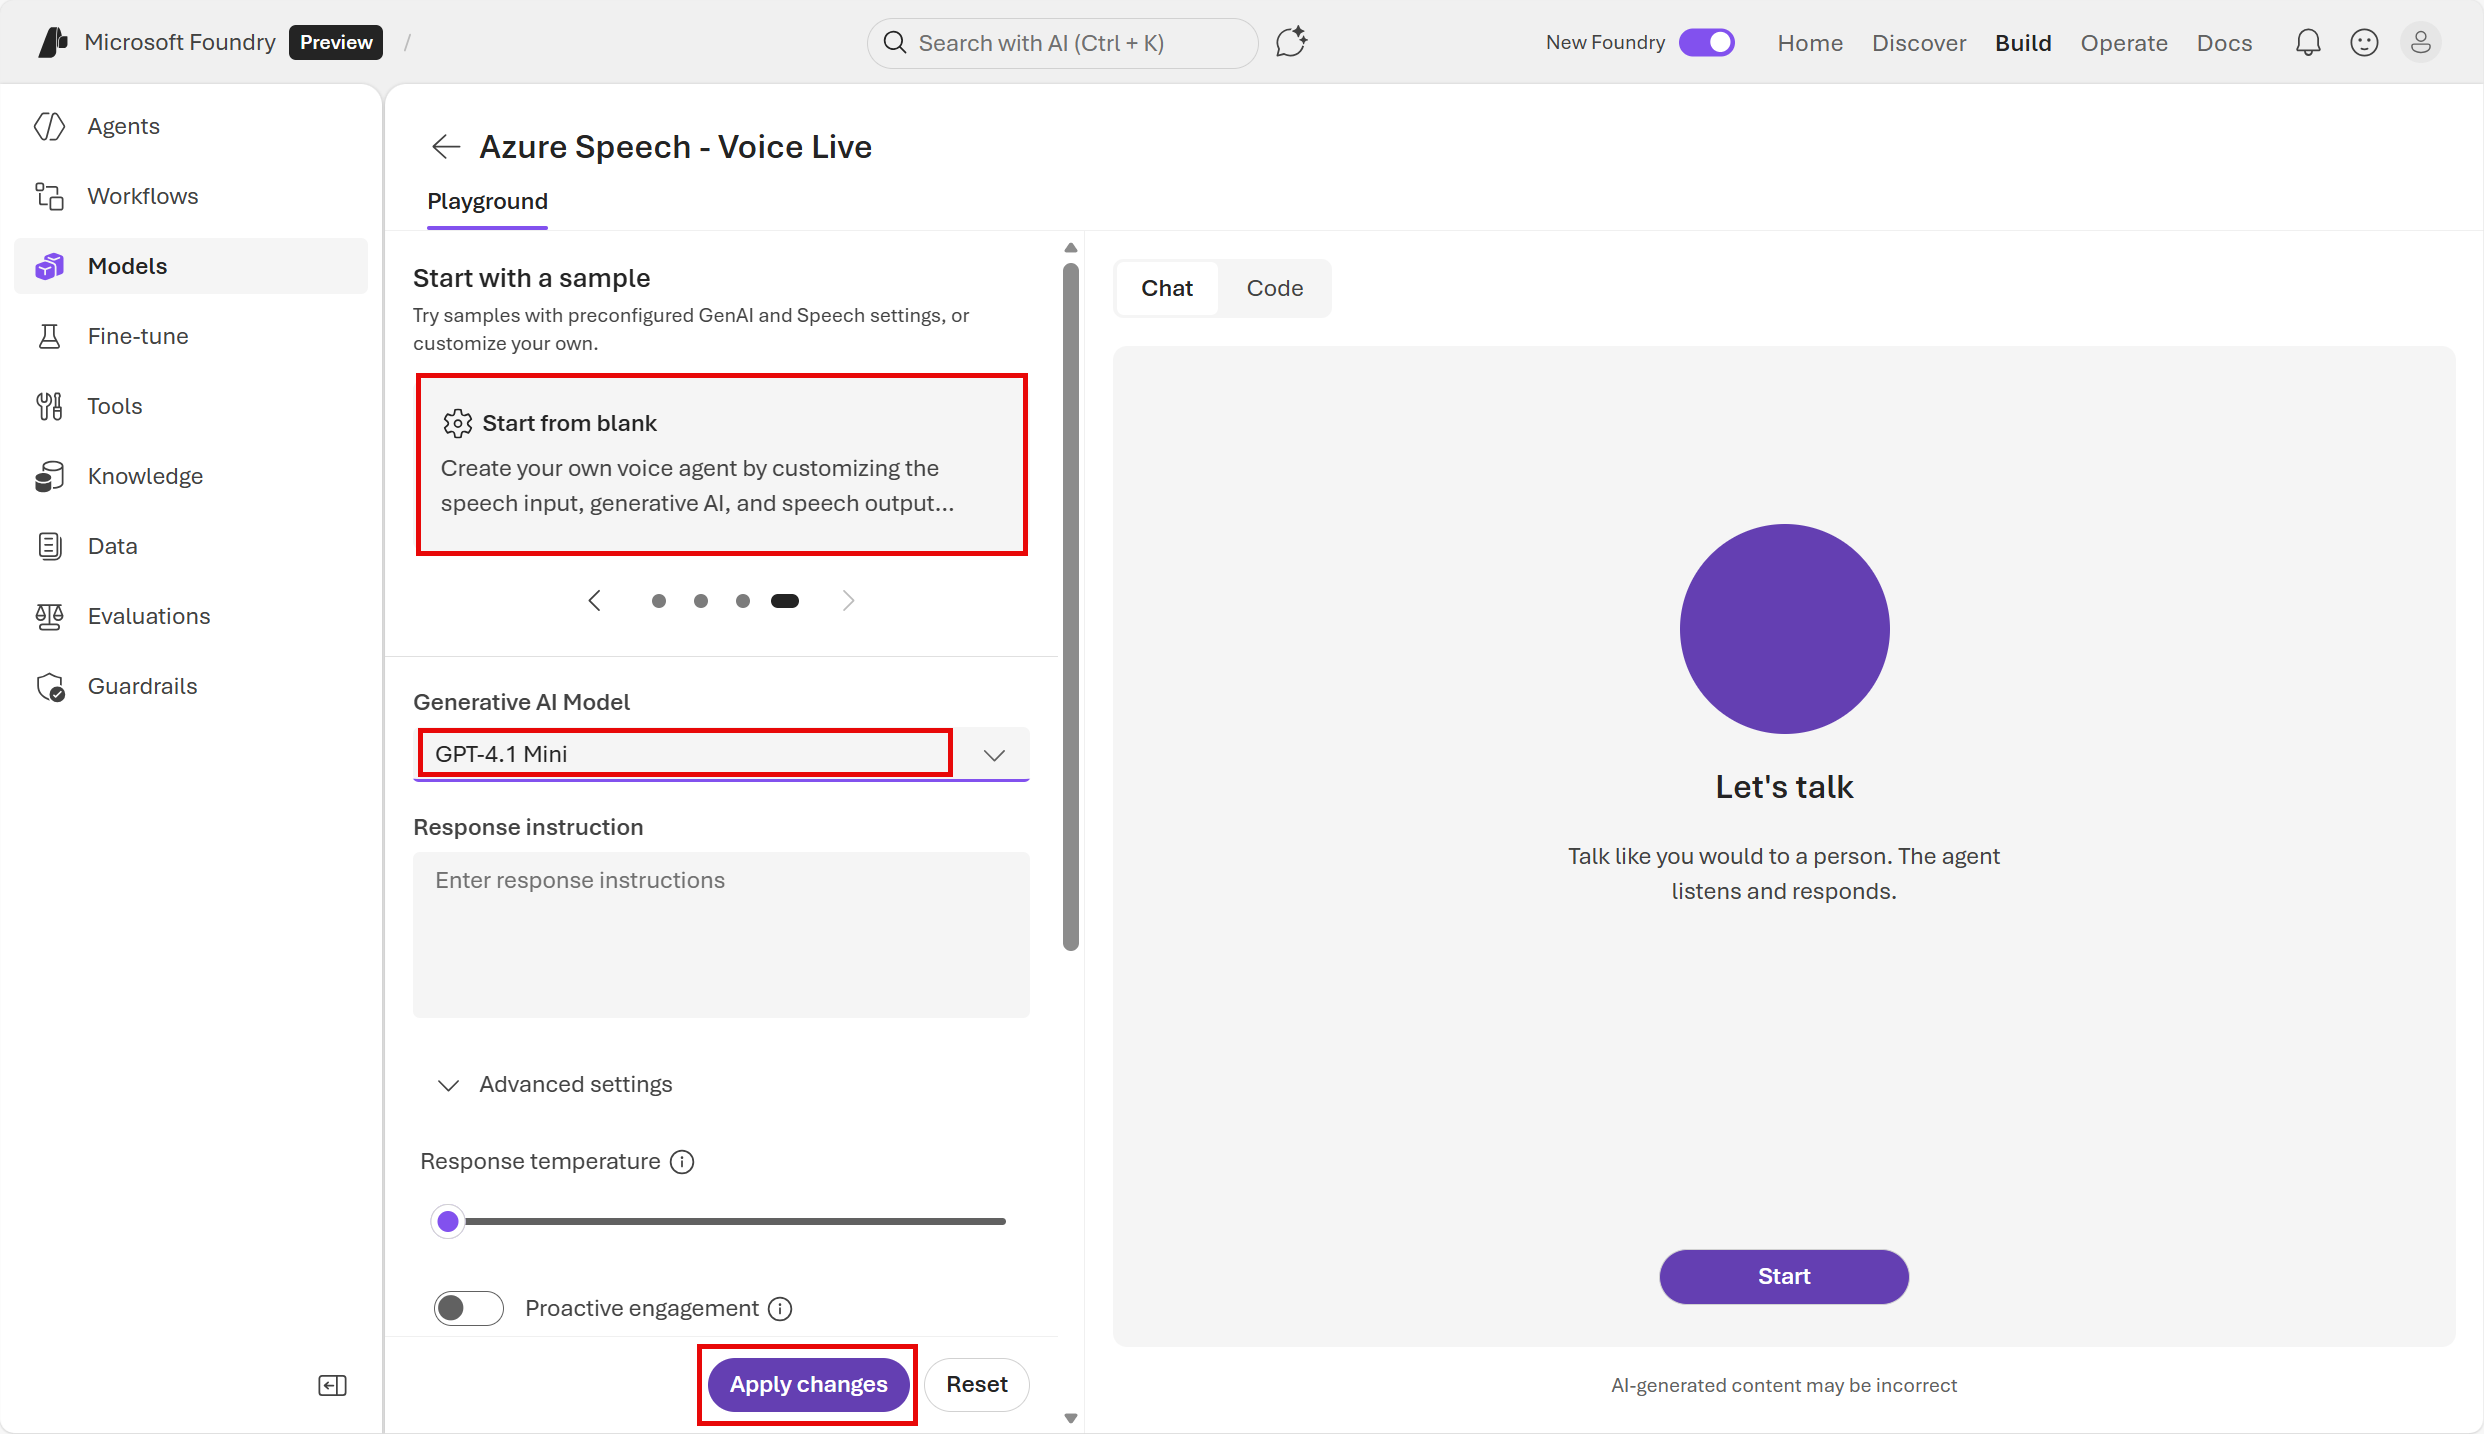The width and height of the screenshot is (2484, 1434).
Task: Select Data in the sidebar
Action: [112, 546]
